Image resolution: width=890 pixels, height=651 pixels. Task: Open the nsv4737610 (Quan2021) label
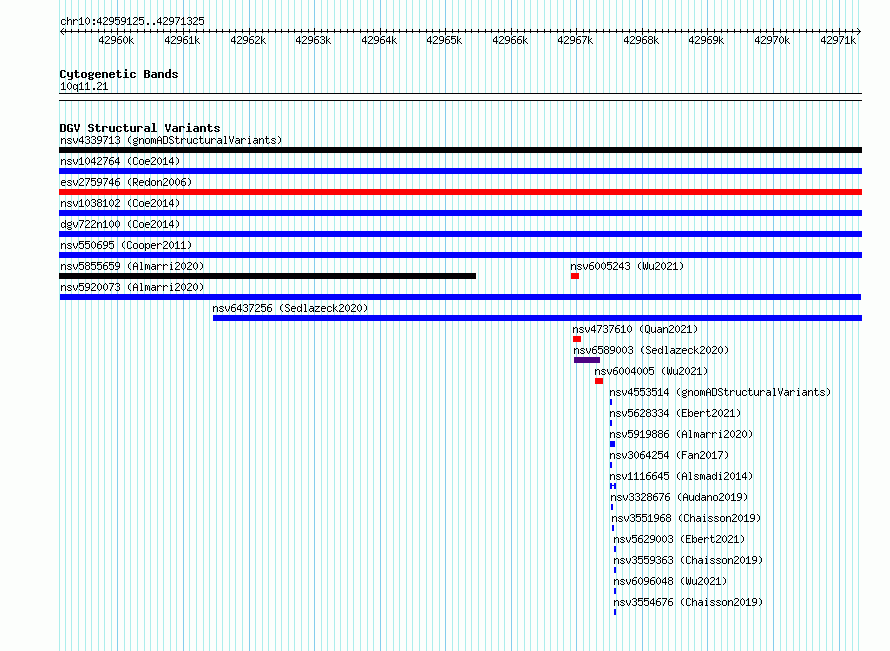click(635, 329)
